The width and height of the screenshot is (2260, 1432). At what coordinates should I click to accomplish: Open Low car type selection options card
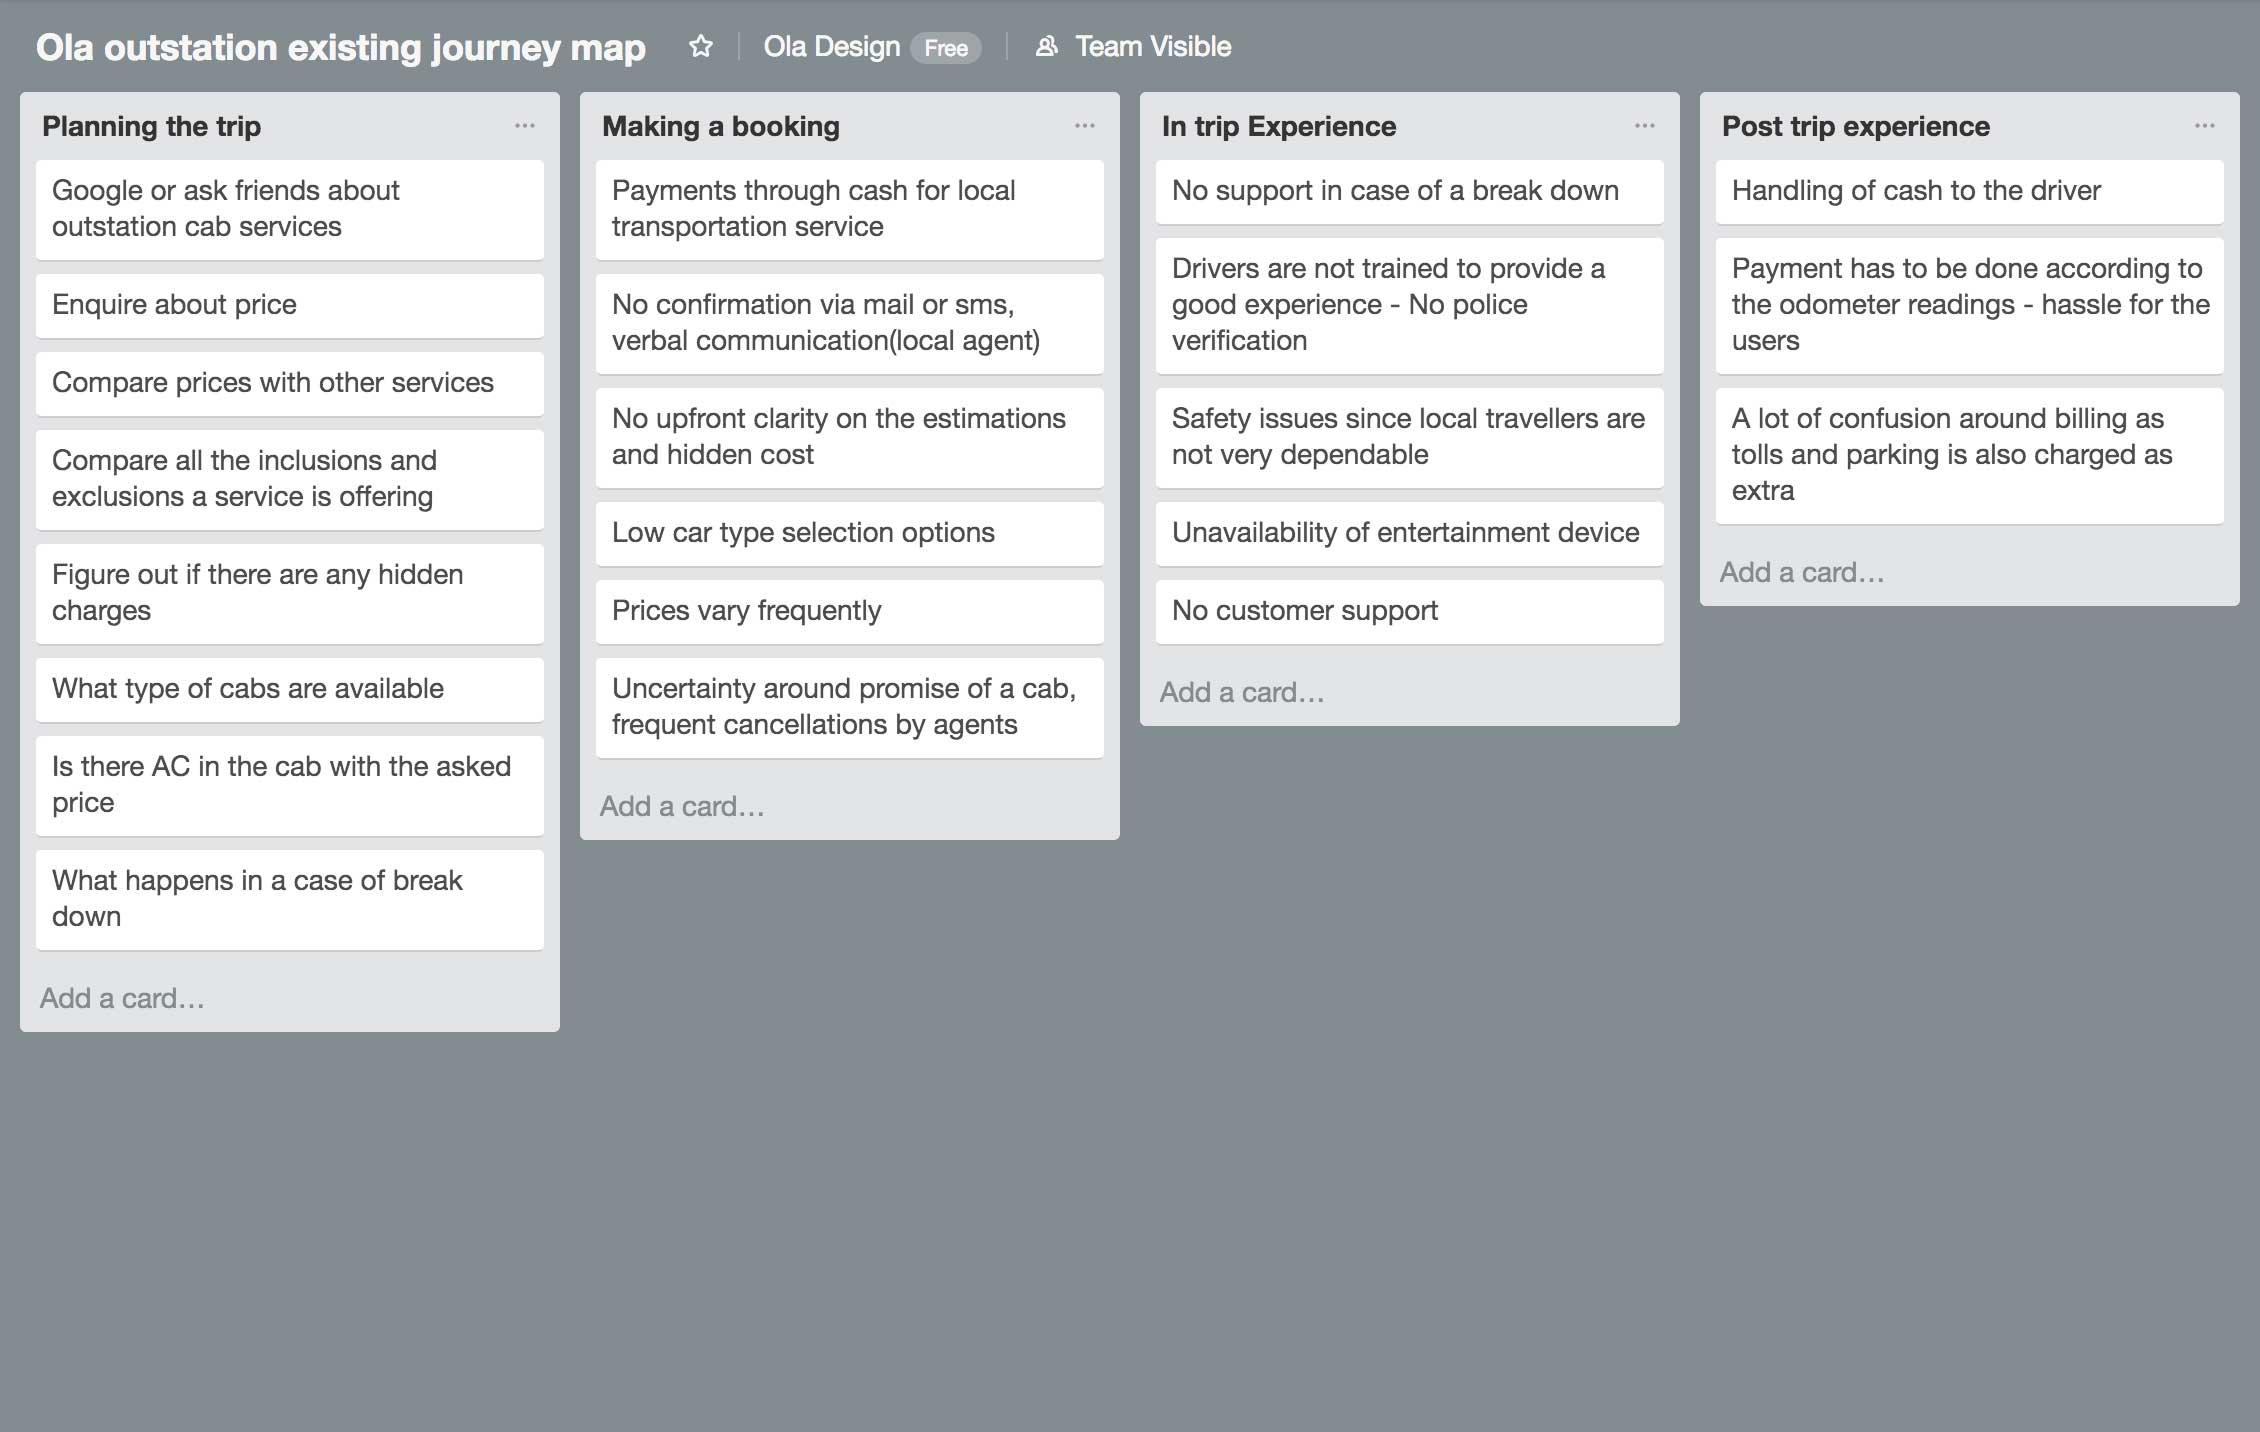pyautogui.click(x=850, y=533)
